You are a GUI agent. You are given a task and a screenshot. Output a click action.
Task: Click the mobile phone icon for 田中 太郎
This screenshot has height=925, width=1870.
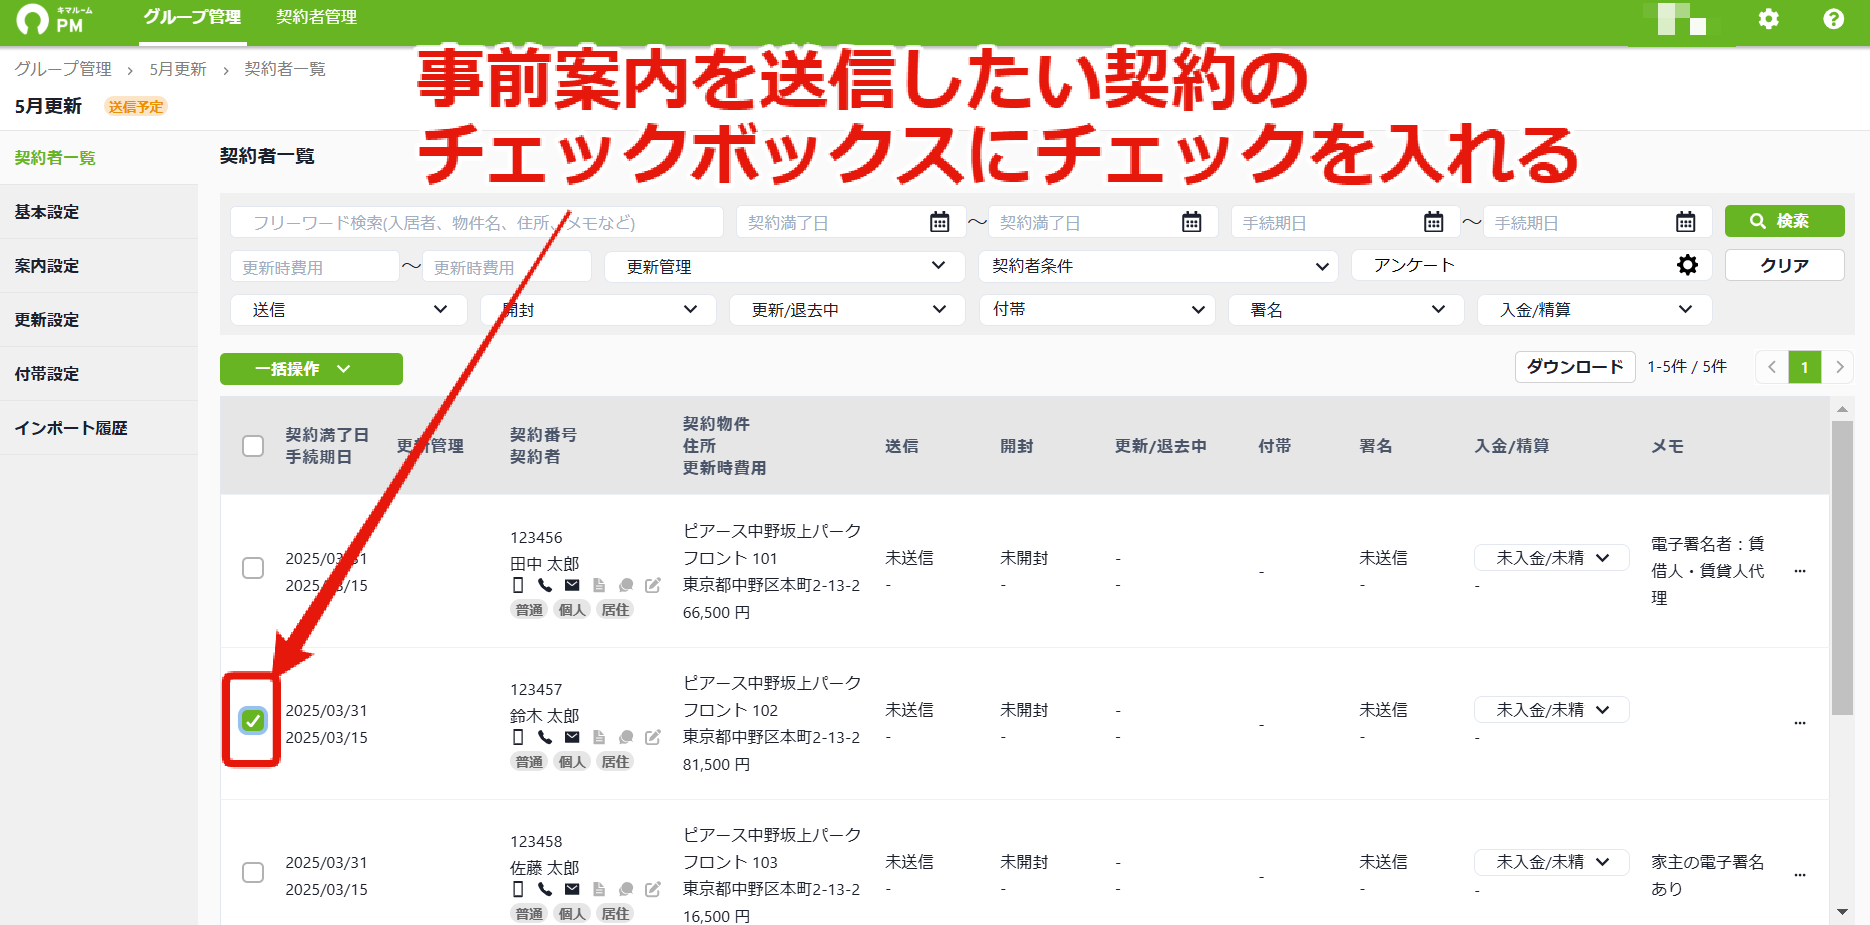click(x=518, y=585)
